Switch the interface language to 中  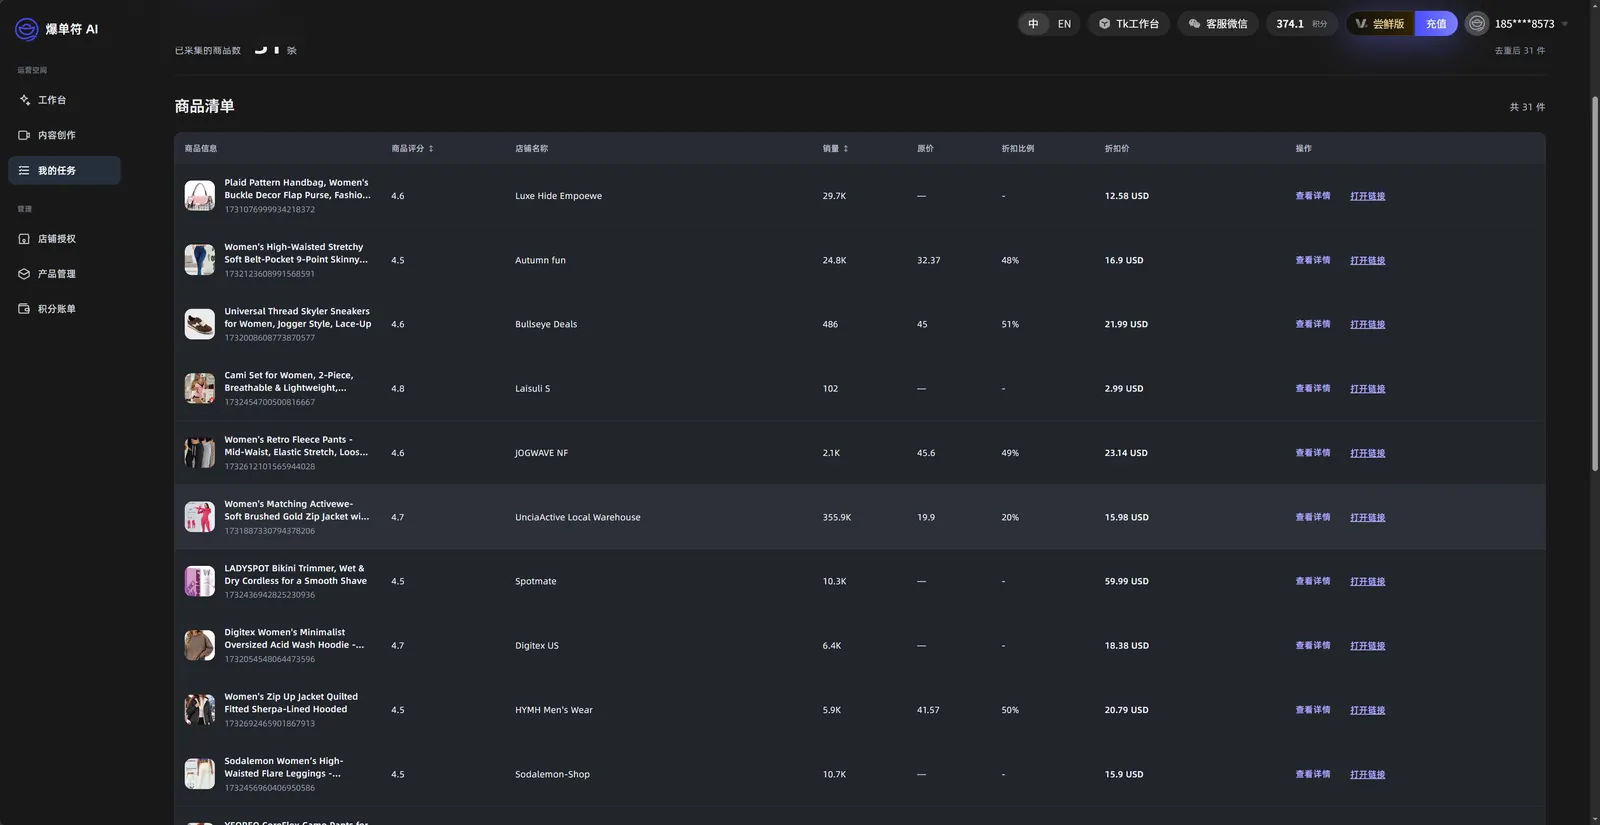[x=1033, y=24]
